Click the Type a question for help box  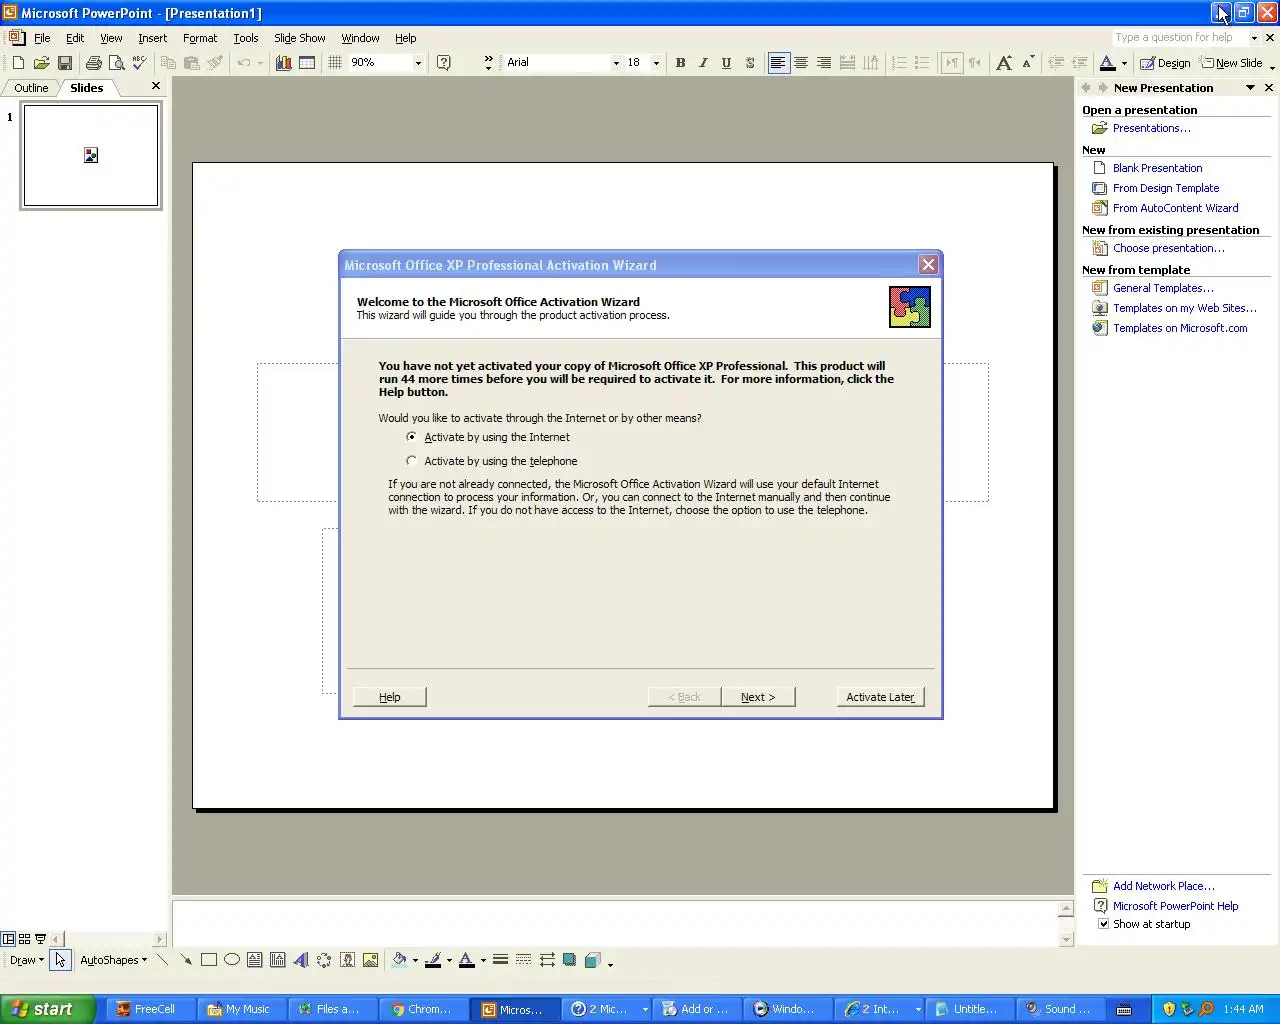[x=1179, y=38]
